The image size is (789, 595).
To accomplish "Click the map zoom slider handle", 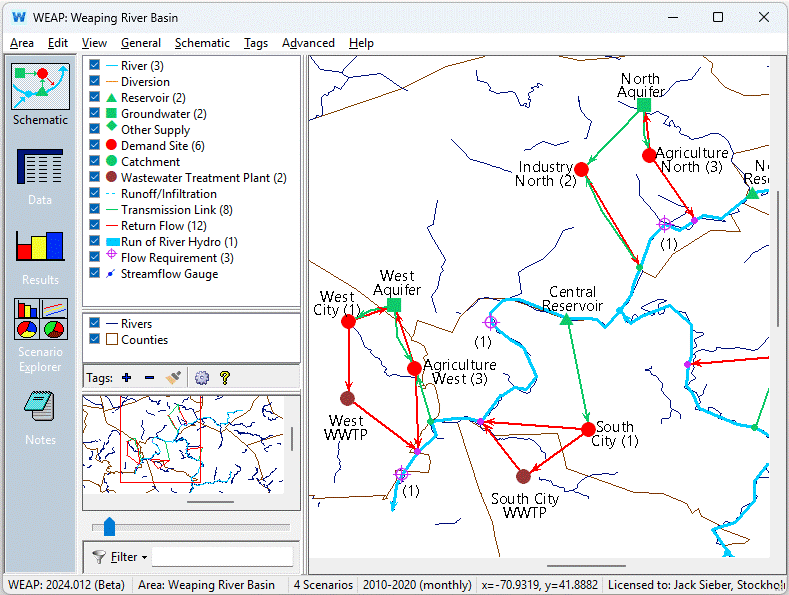I will [x=109, y=527].
